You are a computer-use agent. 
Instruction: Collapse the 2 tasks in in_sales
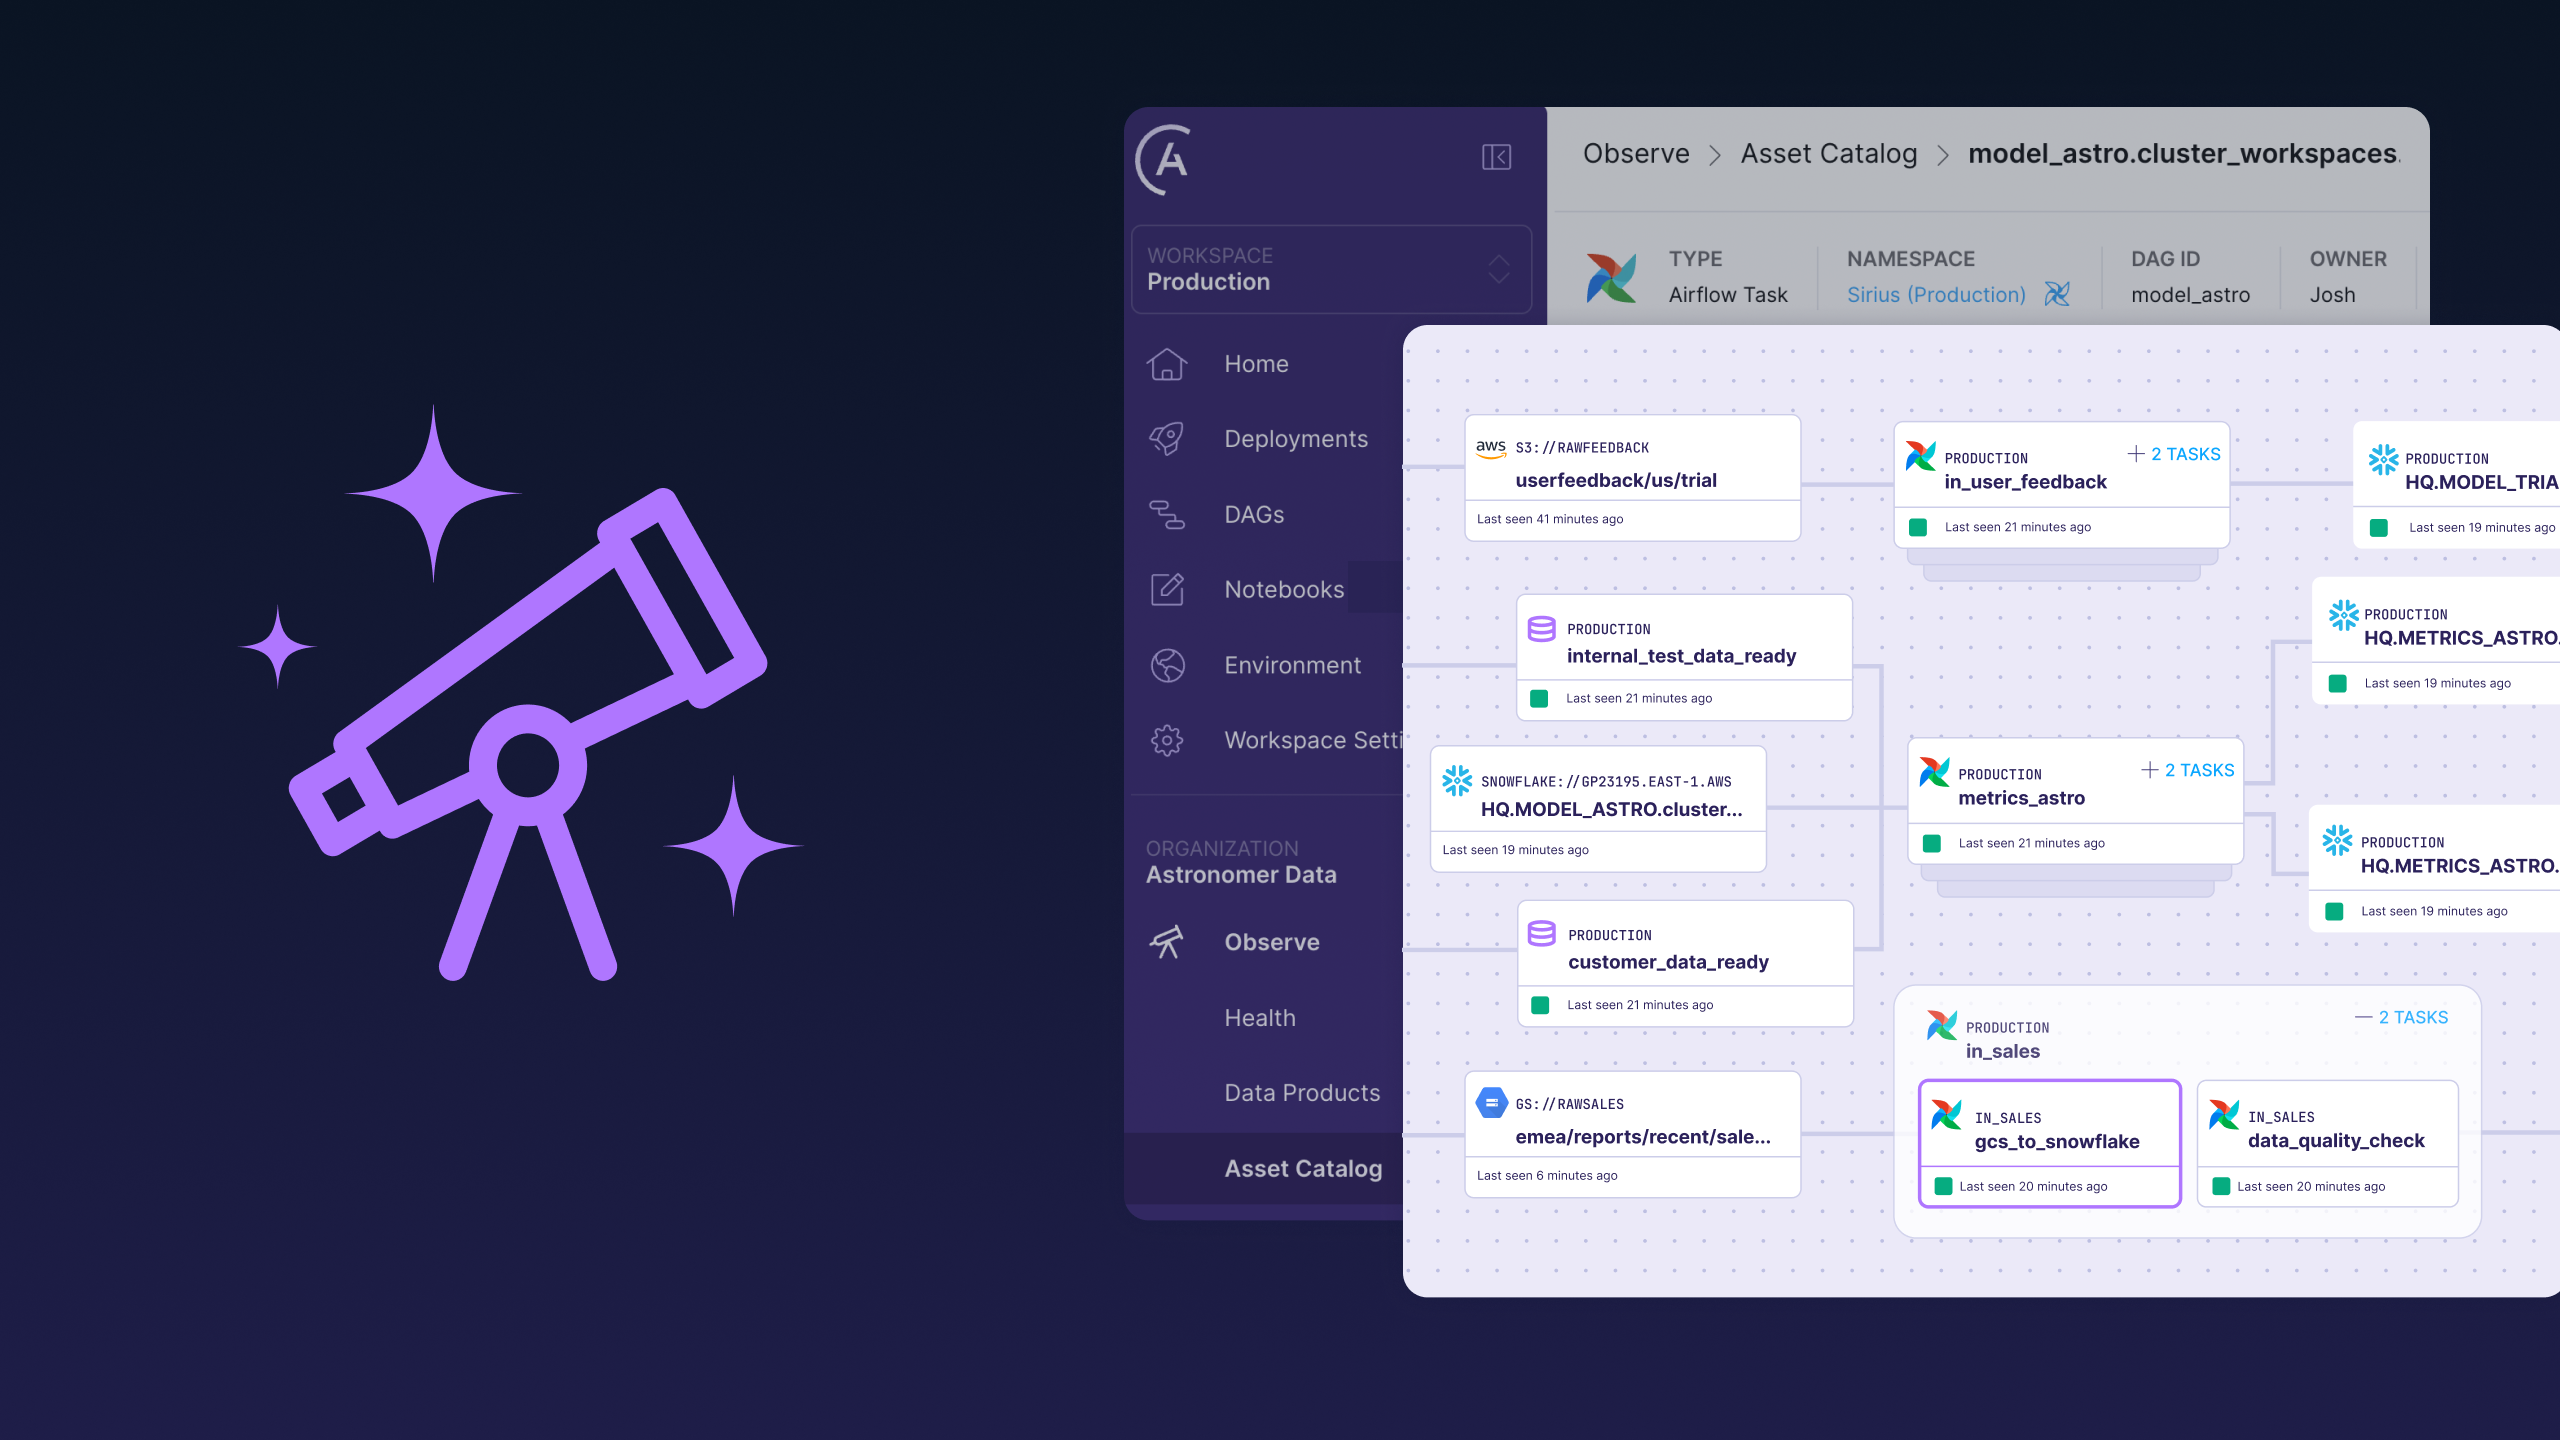pos(2402,1017)
